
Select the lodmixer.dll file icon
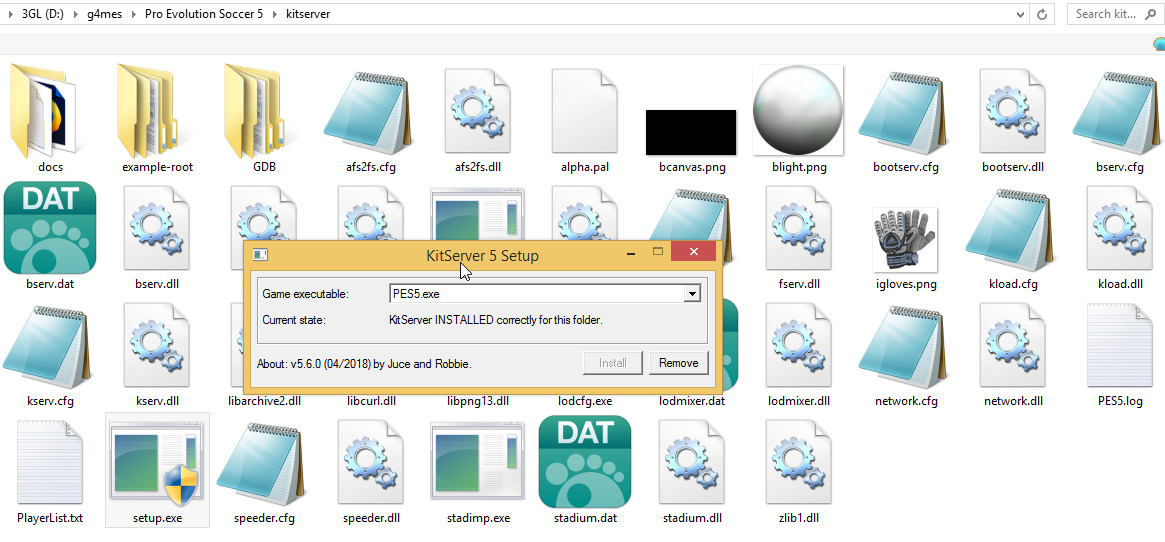click(x=799, y=345)
